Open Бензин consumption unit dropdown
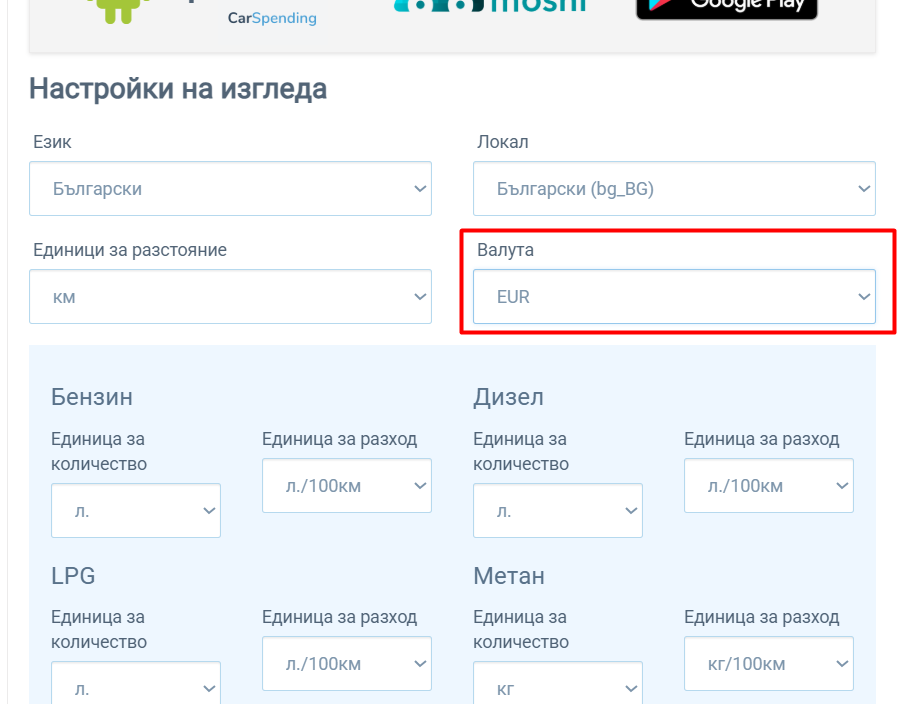Viewport: 915px width, 704px height. coord(346,486)
